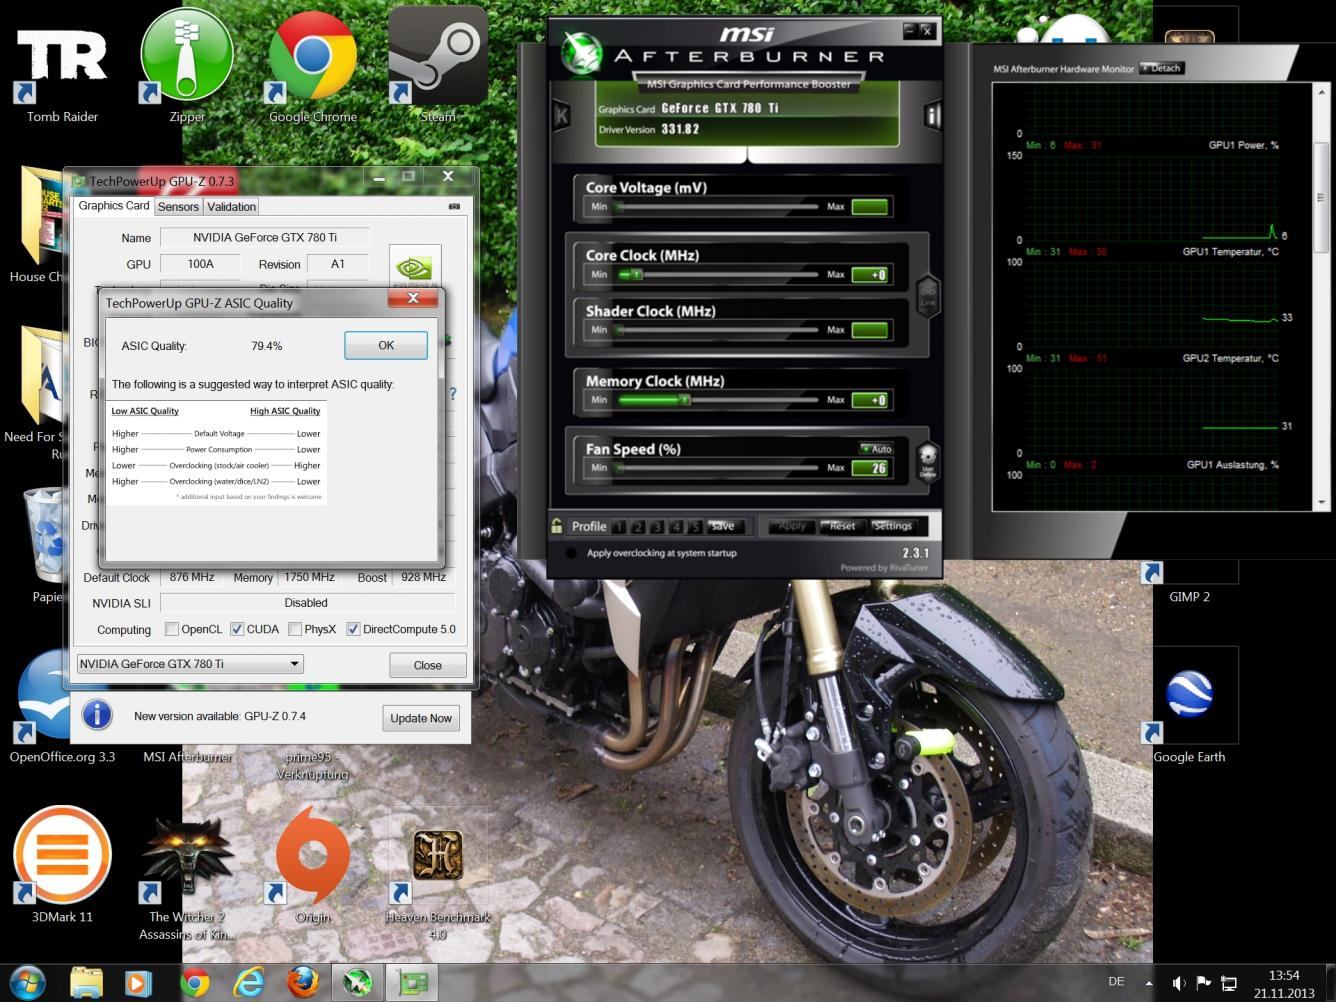Viewport: 1336px width, 1002px height.
Task: Open Afterburner Settings
Action: click(x=892, y=526)
